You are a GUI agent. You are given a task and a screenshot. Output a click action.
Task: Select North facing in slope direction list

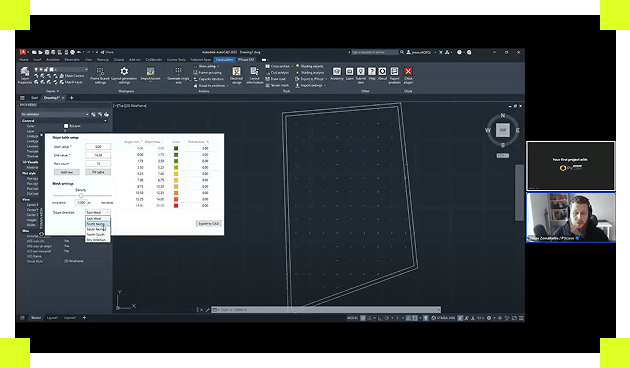(98, 224)
